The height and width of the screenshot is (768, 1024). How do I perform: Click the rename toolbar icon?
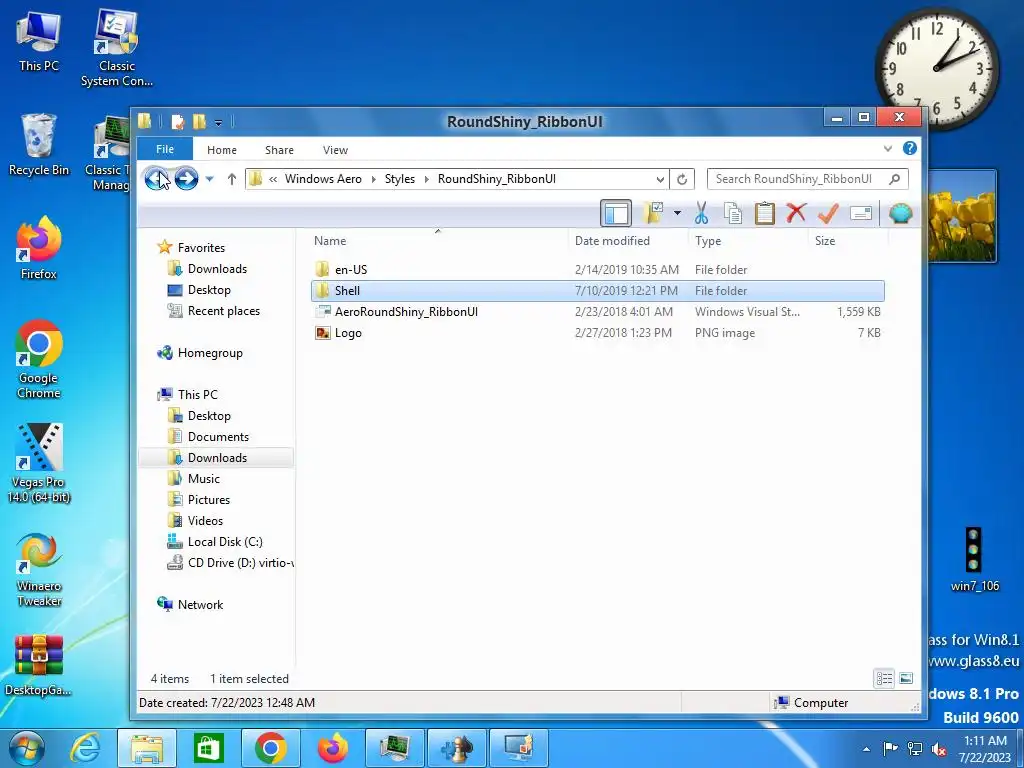[861, 213]
